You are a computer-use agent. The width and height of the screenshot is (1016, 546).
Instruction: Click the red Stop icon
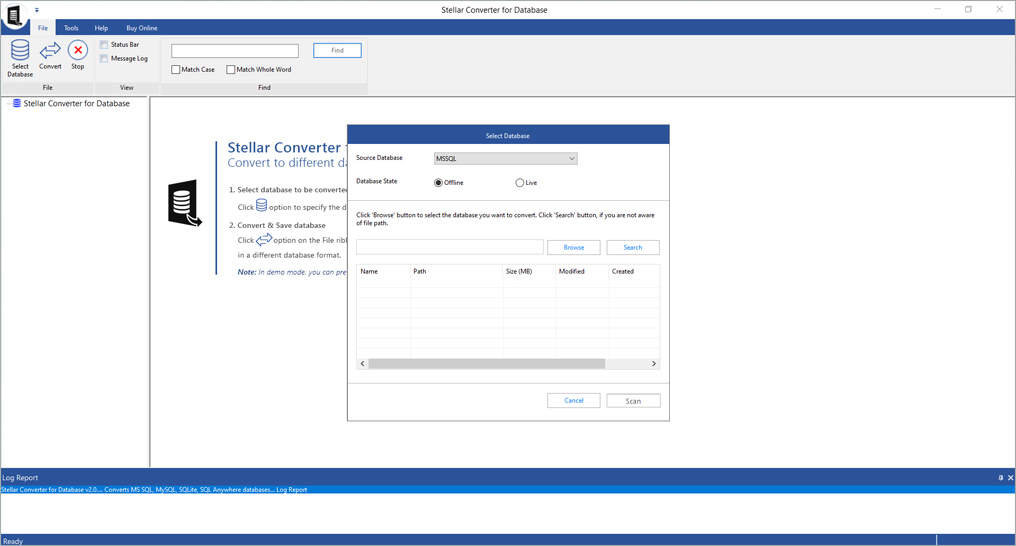point(78,50)
